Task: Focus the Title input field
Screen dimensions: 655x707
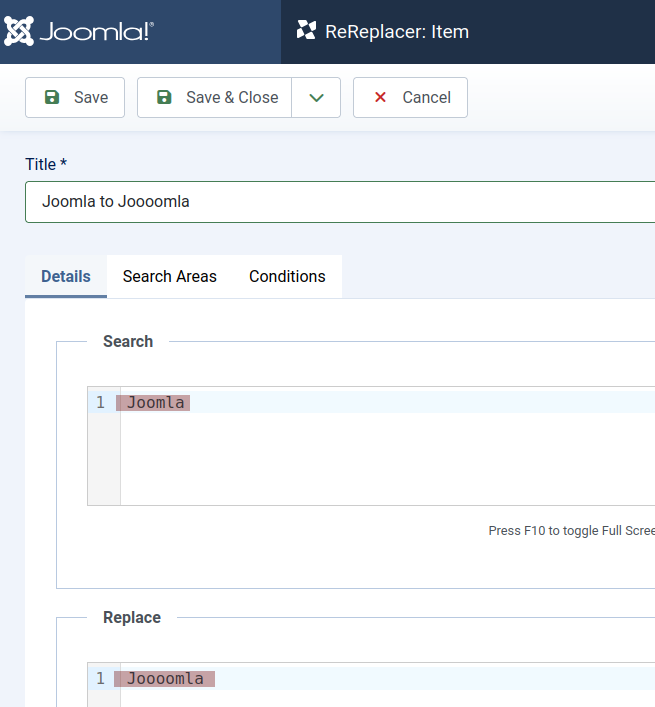Action: tap(340, 202)
